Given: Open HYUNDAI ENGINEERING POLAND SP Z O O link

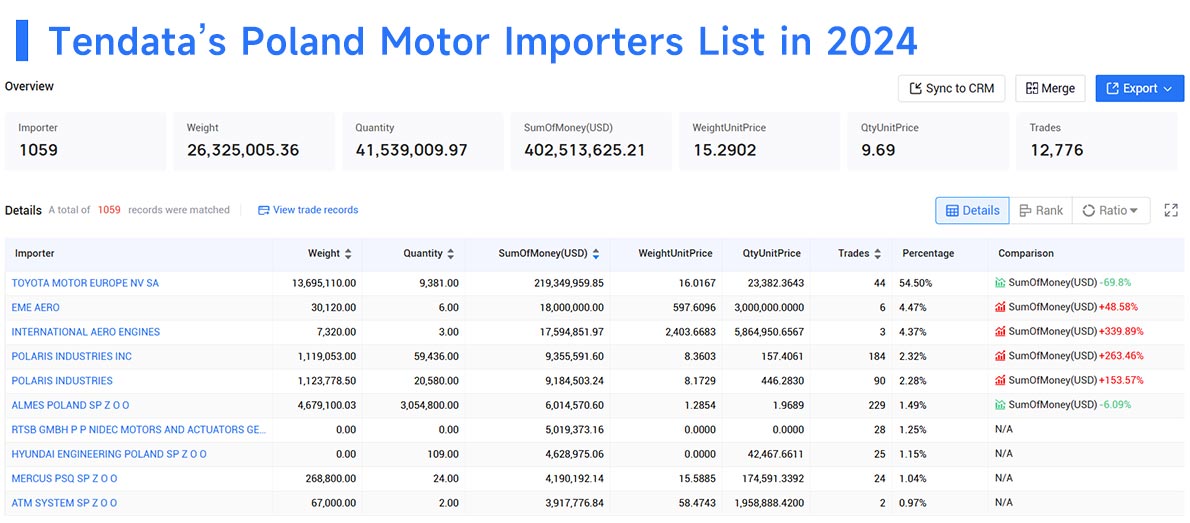Looking at the screenshot, I should pos(109,454).
